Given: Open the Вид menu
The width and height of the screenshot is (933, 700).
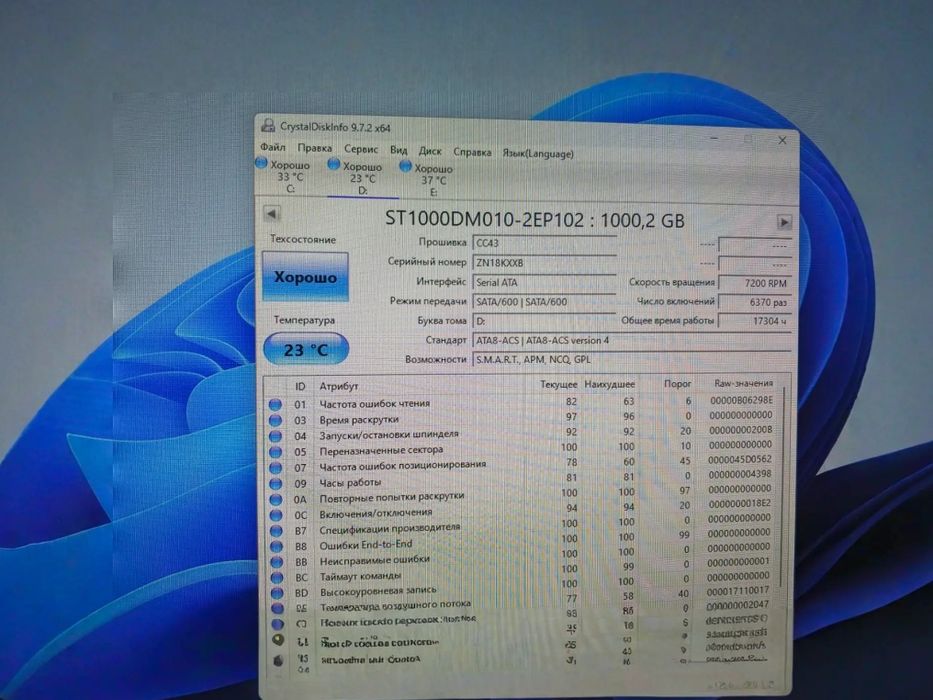Looking at the screenshot, I should (x=398, y=150).
